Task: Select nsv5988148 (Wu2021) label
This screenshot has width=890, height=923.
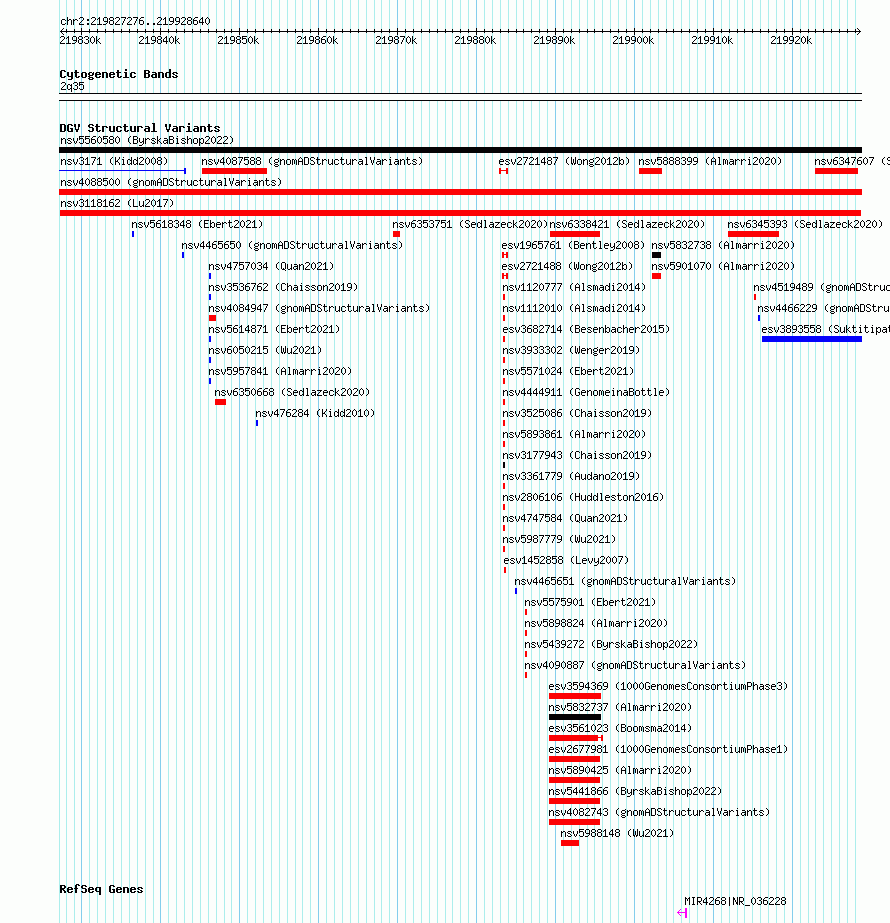Action: (x=617, y=833)
